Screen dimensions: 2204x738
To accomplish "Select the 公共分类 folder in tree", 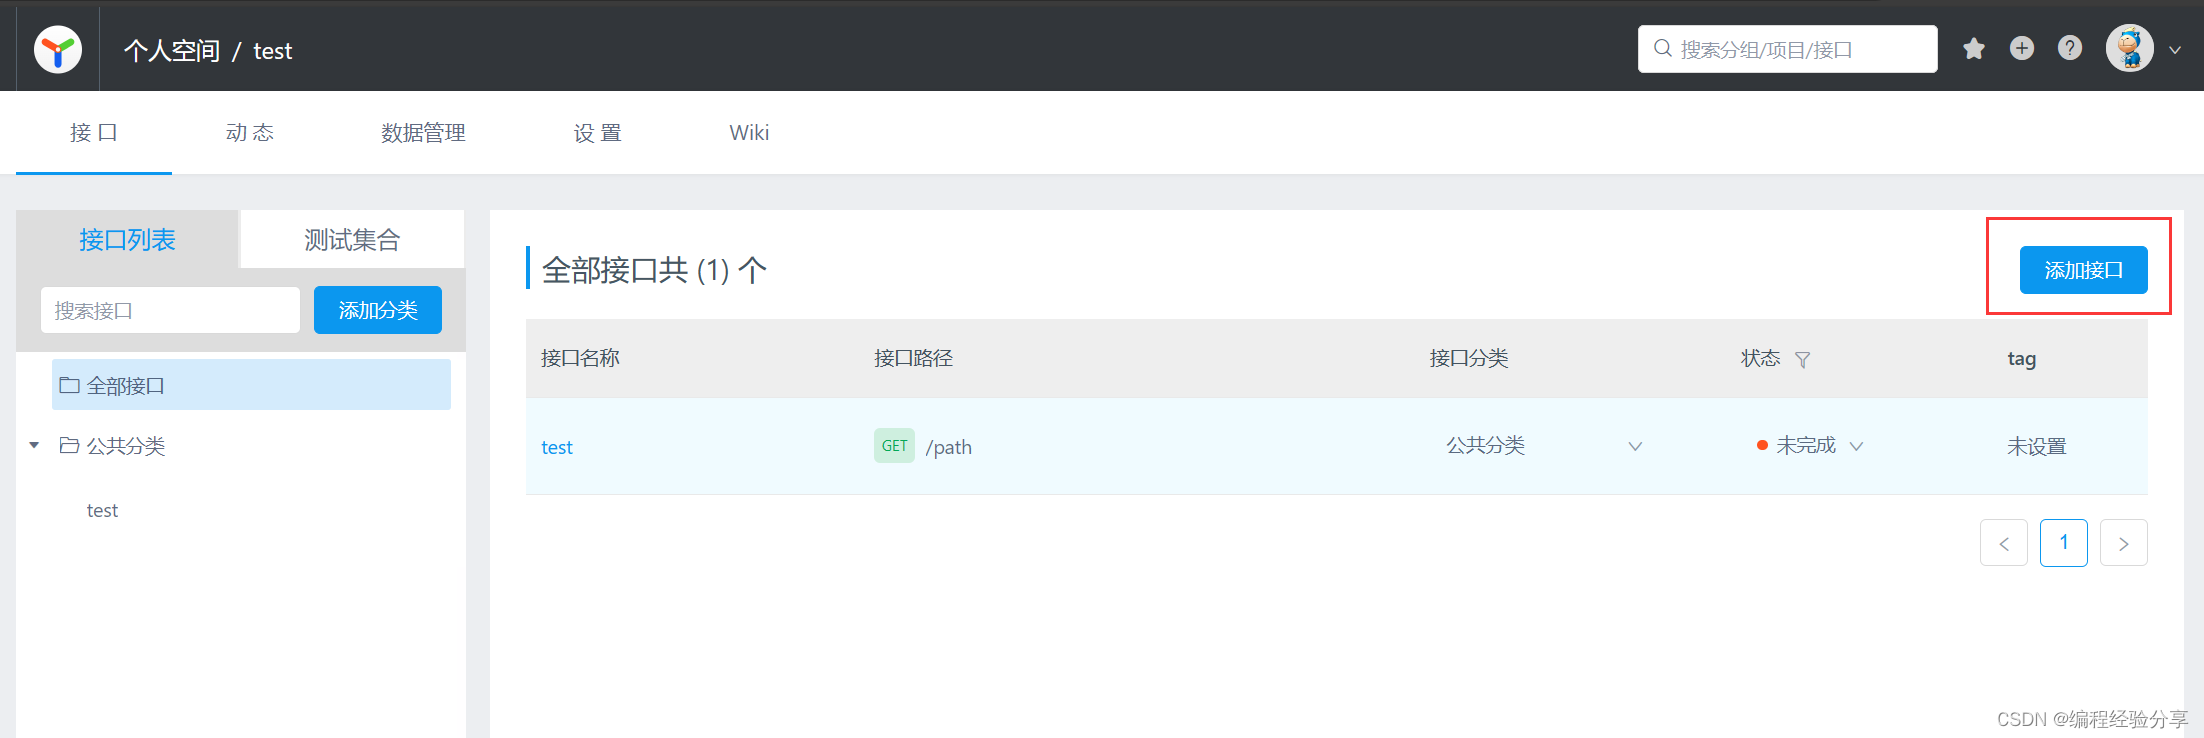I will tap(112, 446).
